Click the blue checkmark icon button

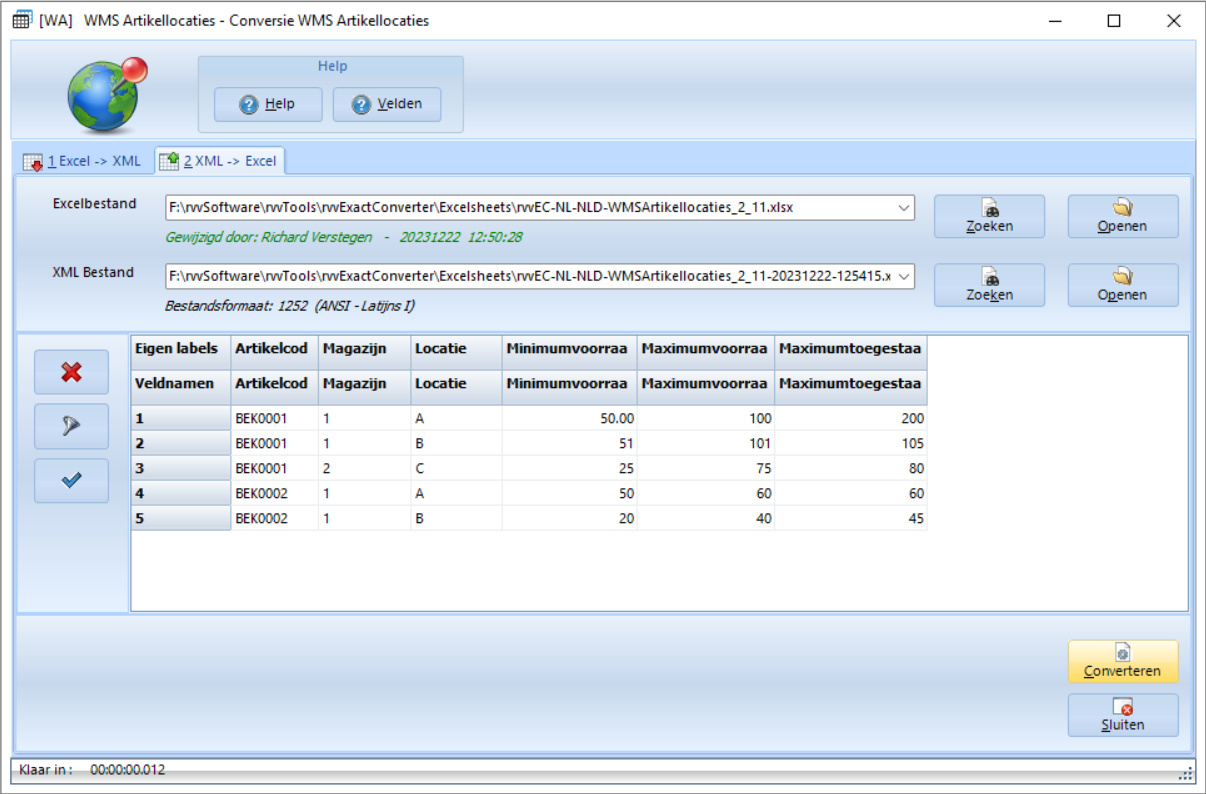click(x=71, y=480)
